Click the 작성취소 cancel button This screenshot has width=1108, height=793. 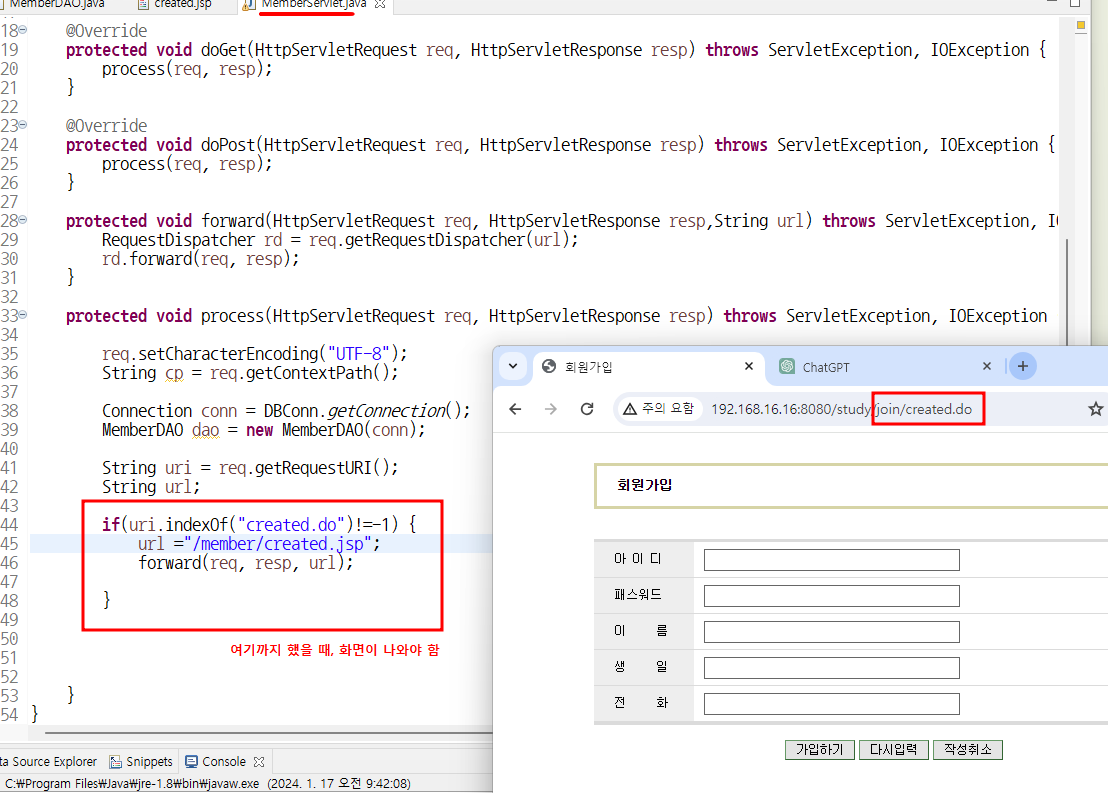968,749
